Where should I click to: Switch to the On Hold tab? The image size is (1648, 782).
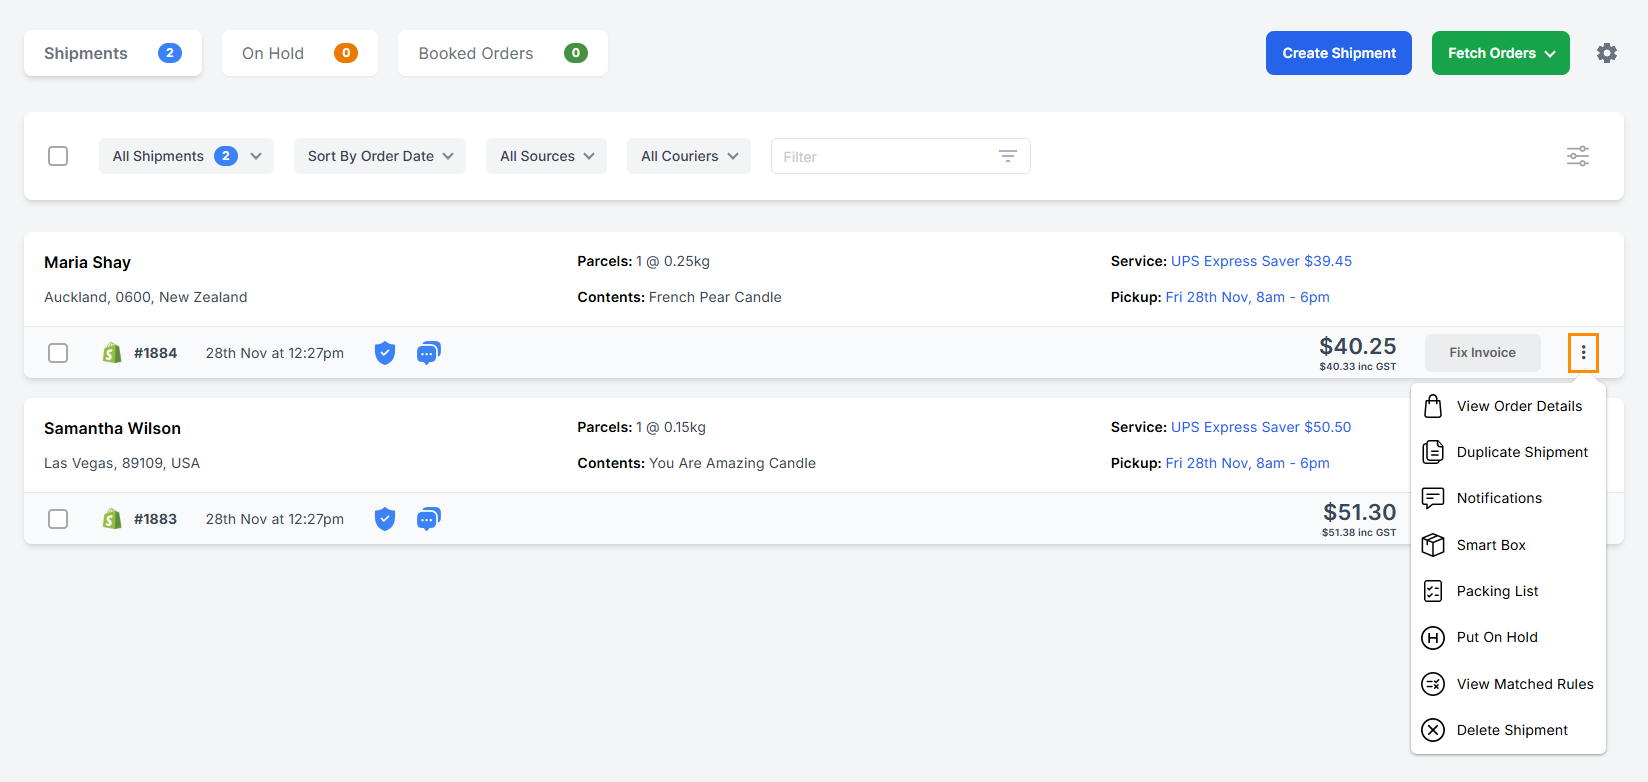299,53
